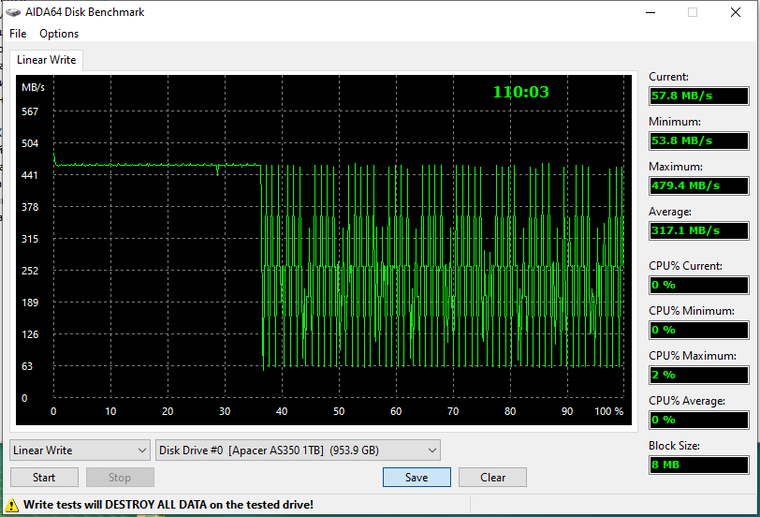Maximize the Disk Benchmark window
This screenshot has width=760, height=517.
[691, 12]
